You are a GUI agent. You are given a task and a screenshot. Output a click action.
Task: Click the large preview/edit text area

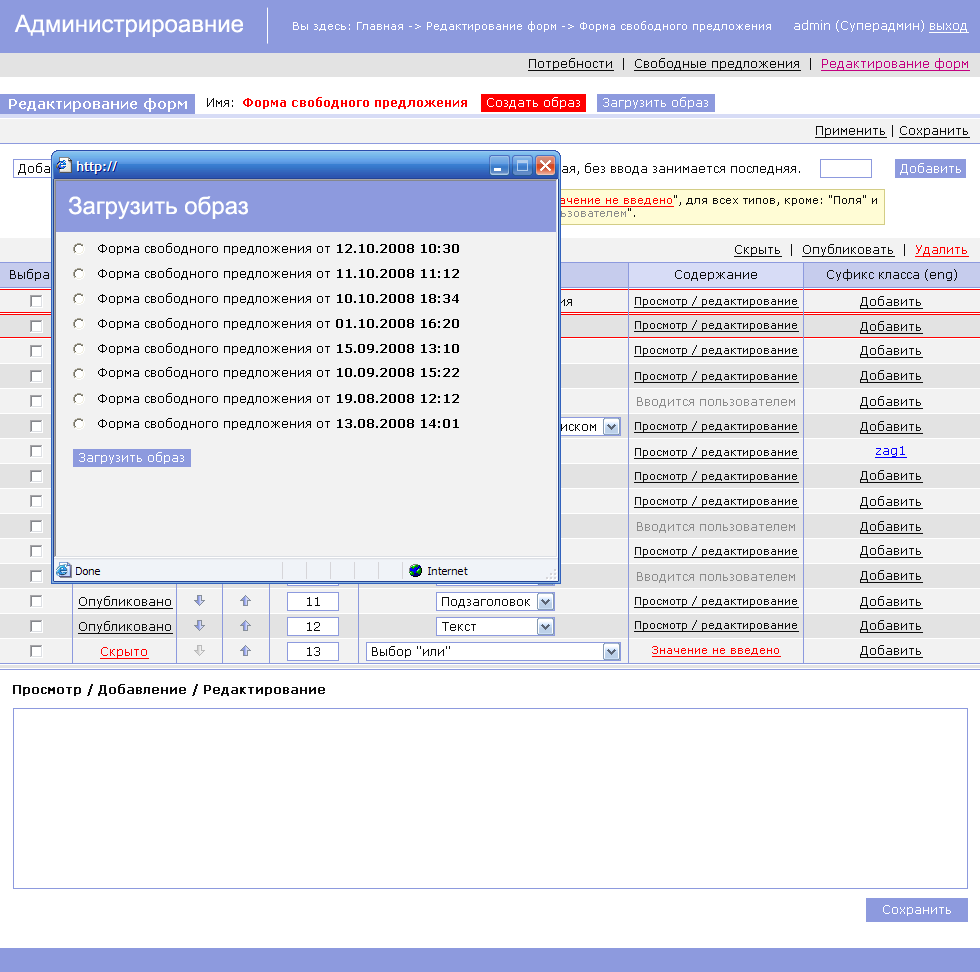coord(490,798)
